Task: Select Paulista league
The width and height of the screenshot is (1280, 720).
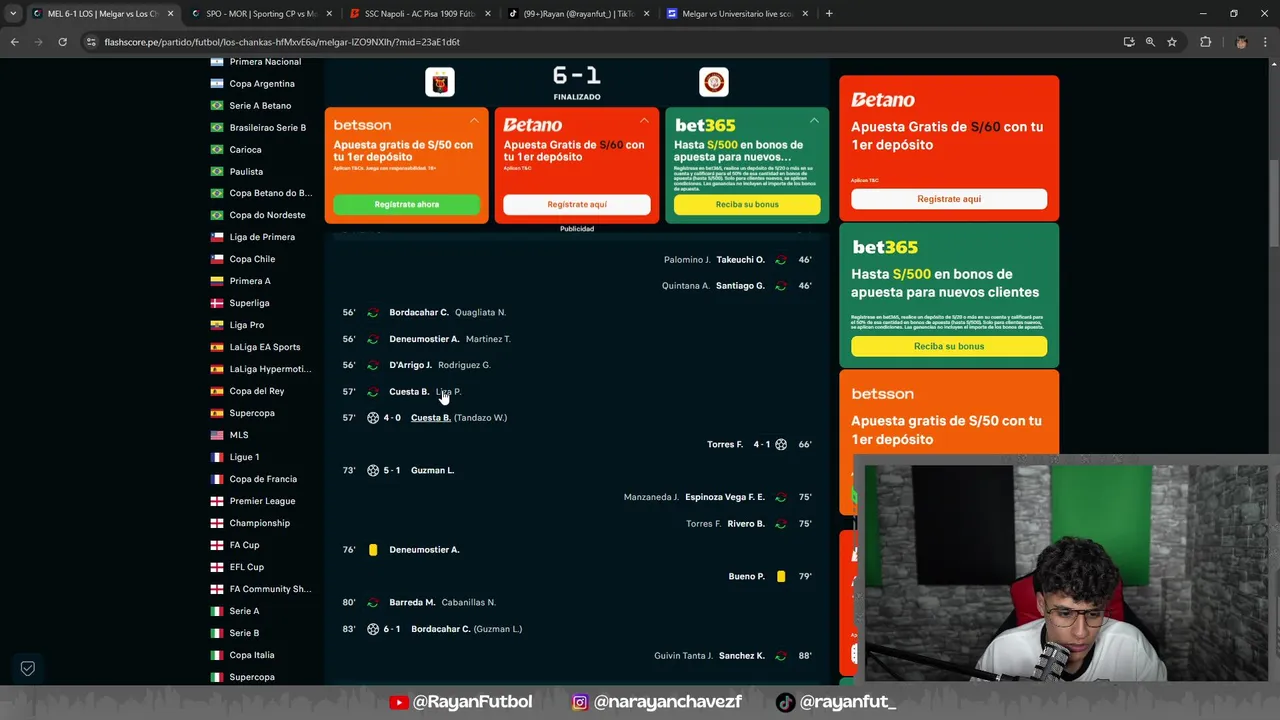Action: (246, 172)
